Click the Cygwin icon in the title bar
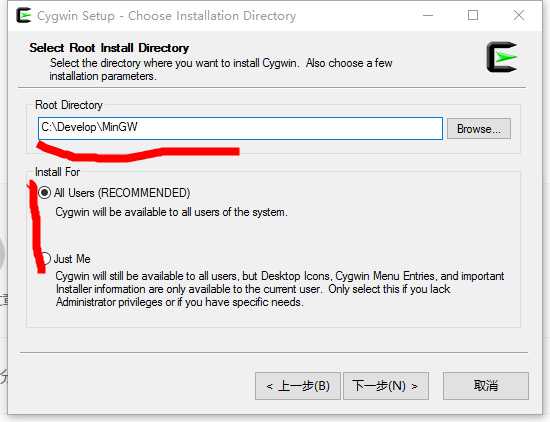This screenshot has width=550, height=422. tap(24, 15)
